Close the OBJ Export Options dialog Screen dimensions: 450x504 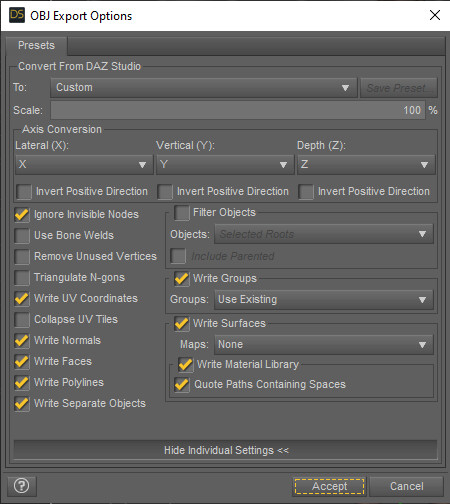click(x=435, y=15)
